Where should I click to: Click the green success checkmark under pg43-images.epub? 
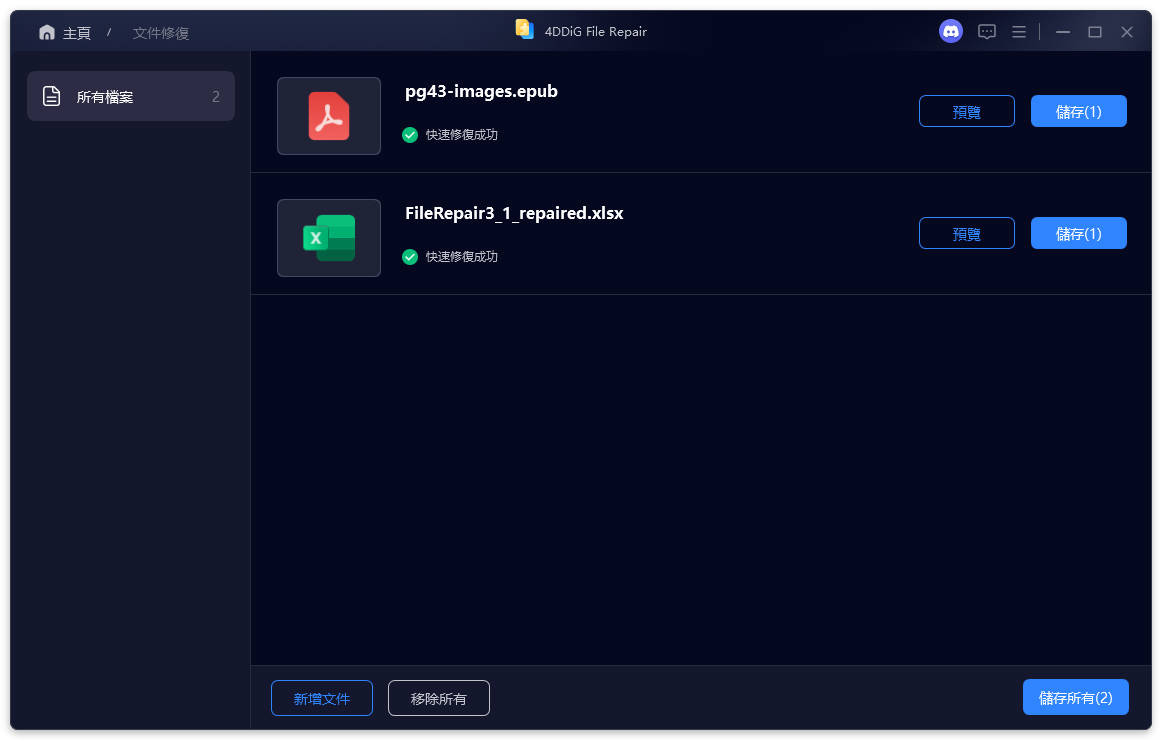point(410,135)
